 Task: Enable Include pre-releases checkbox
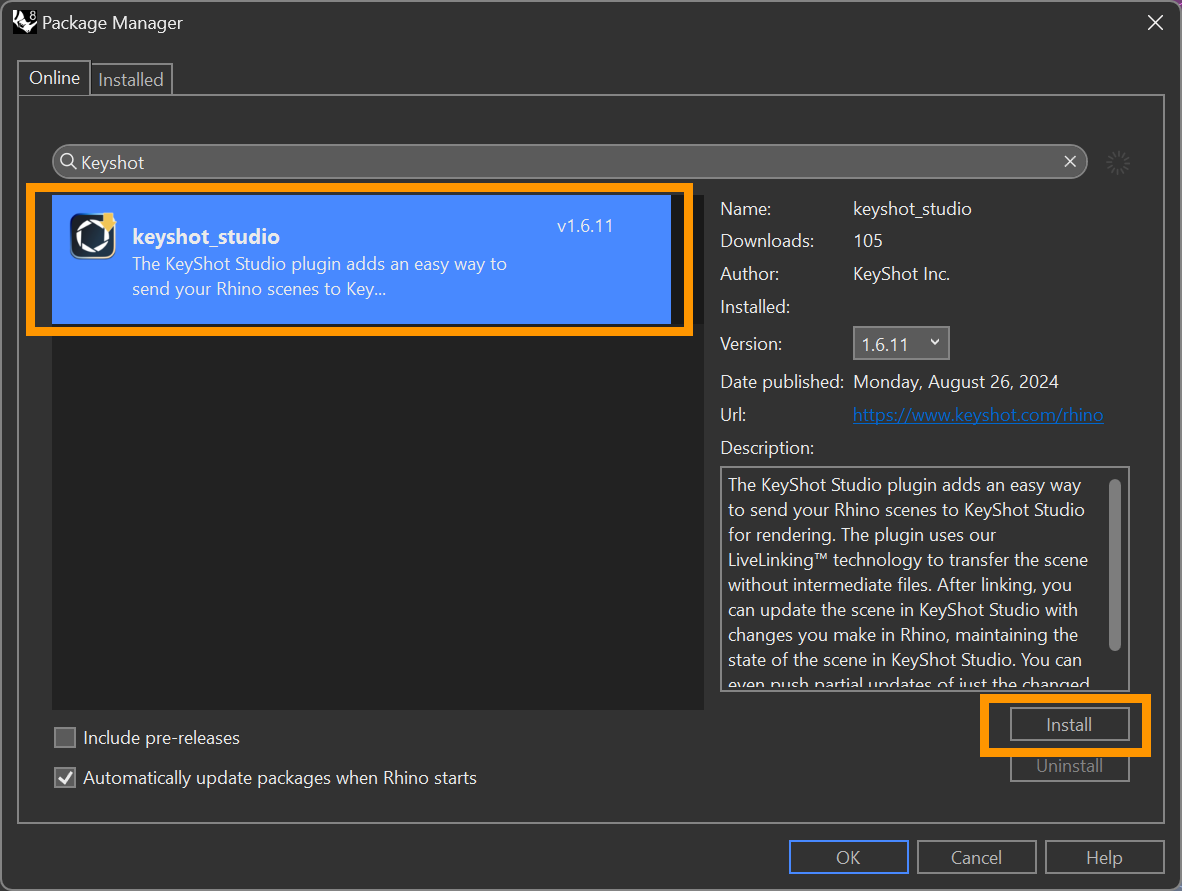[x=65, y=737]
